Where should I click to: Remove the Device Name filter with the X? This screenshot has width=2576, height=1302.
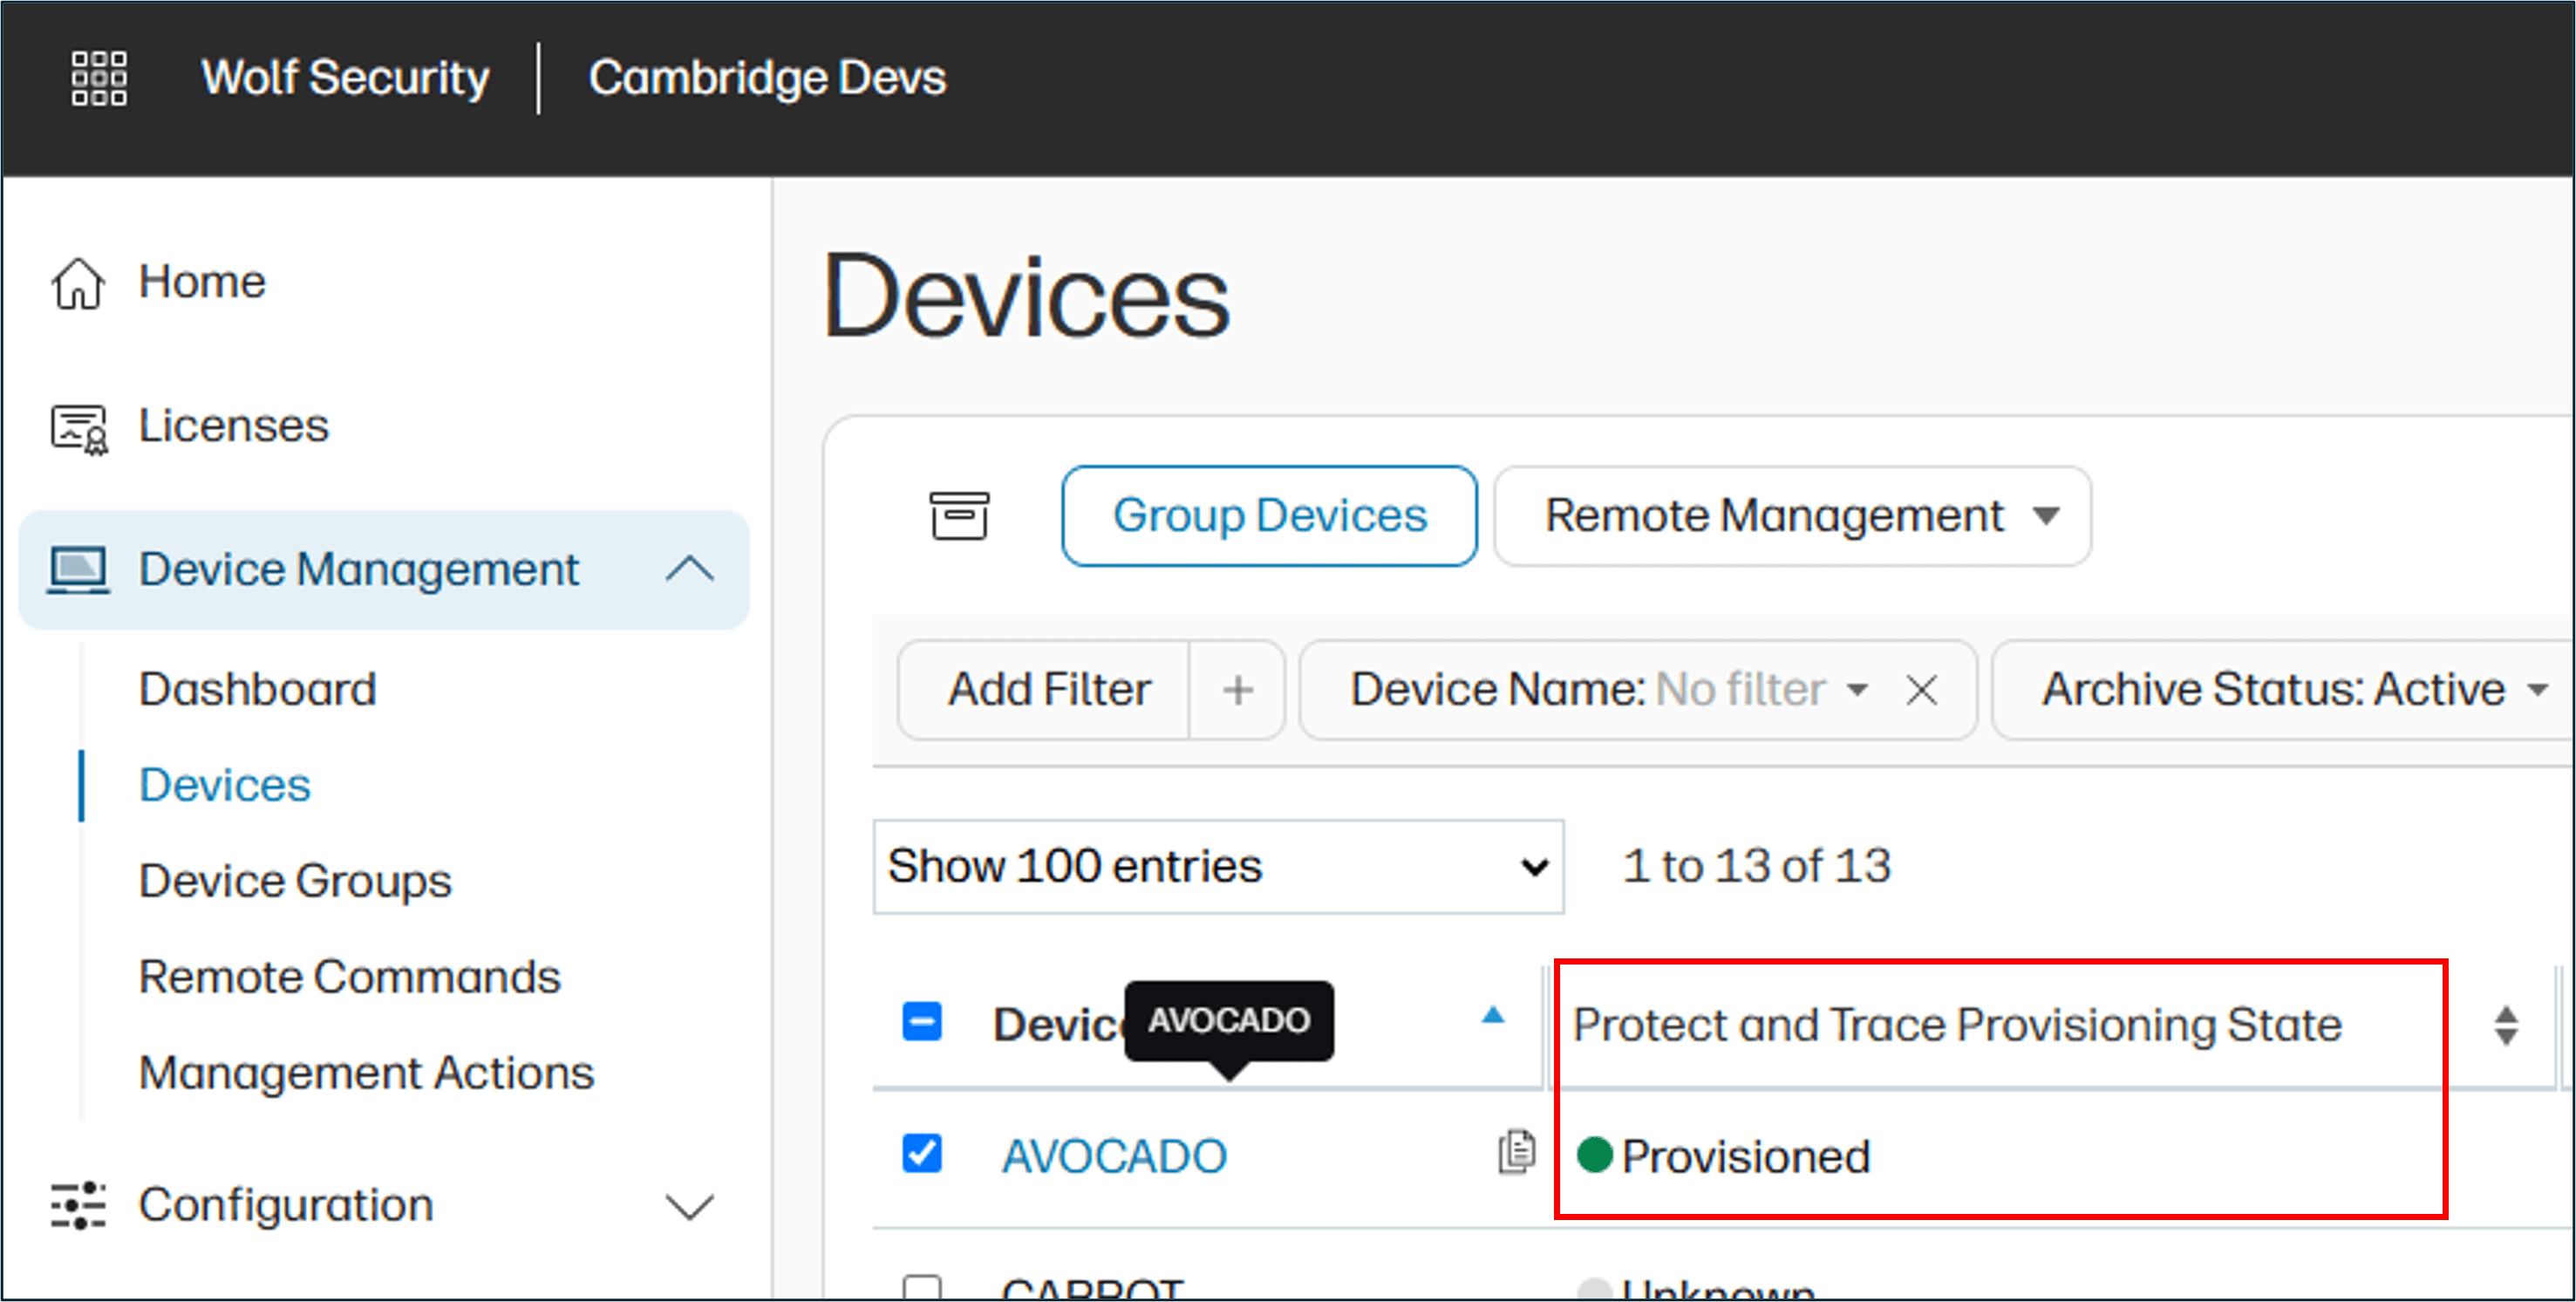(x=1921, y=689)
